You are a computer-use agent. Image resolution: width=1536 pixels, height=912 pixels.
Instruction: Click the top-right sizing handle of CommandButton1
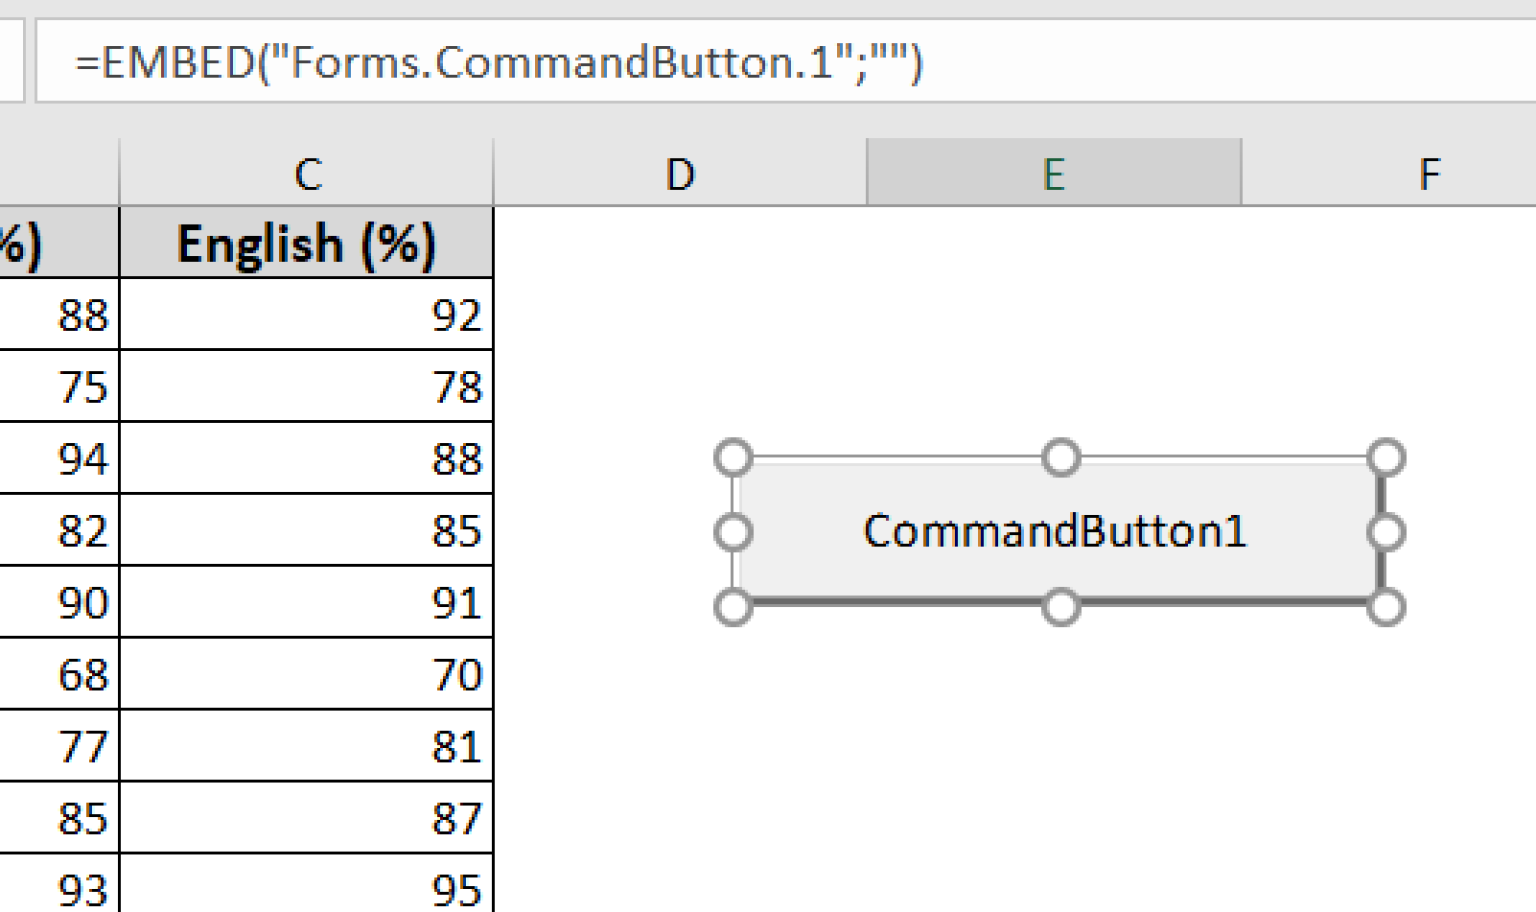[1385, 456]
